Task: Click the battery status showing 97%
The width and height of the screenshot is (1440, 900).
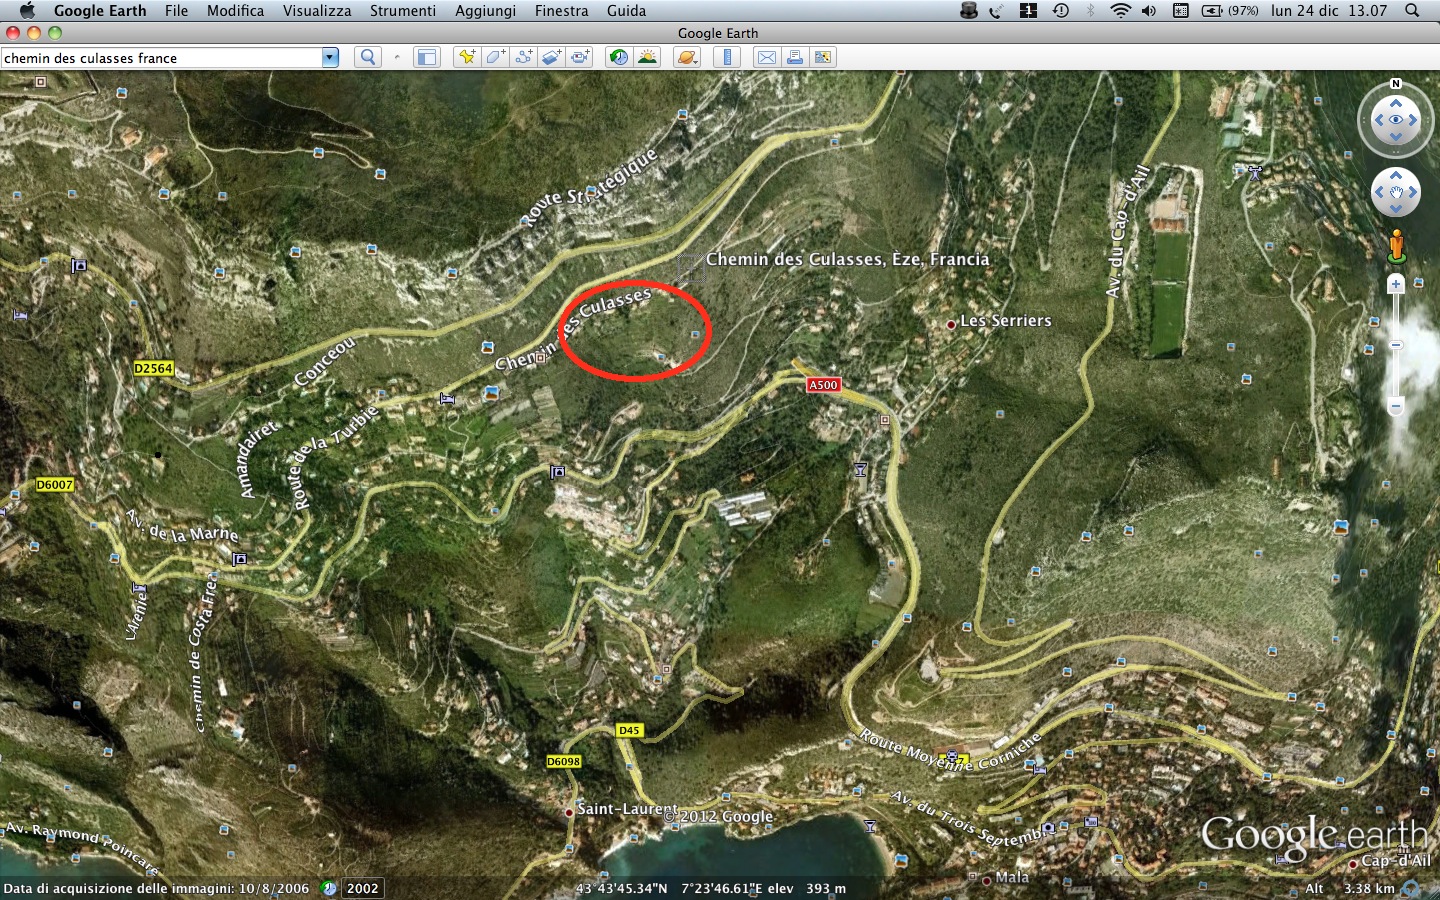Action: click(x=1230, y=10)
